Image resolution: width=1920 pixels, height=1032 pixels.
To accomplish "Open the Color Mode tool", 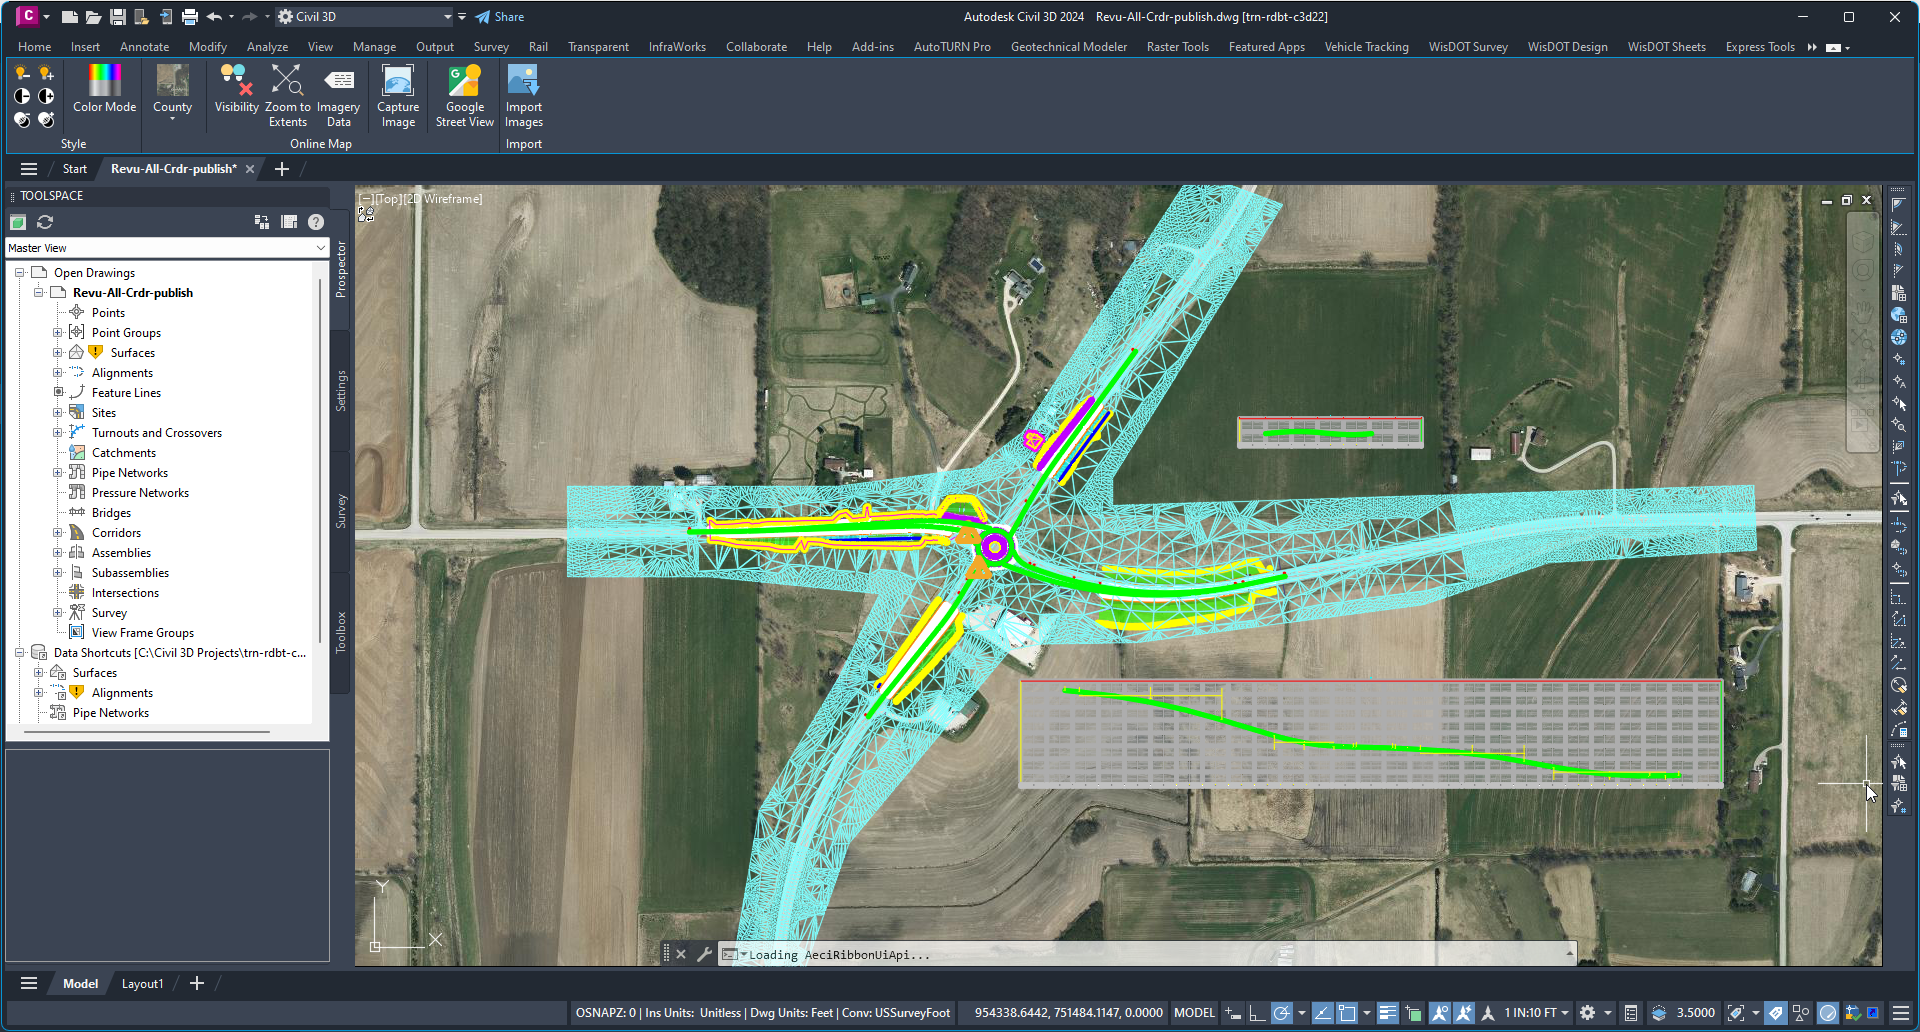I will pos(104,88).
